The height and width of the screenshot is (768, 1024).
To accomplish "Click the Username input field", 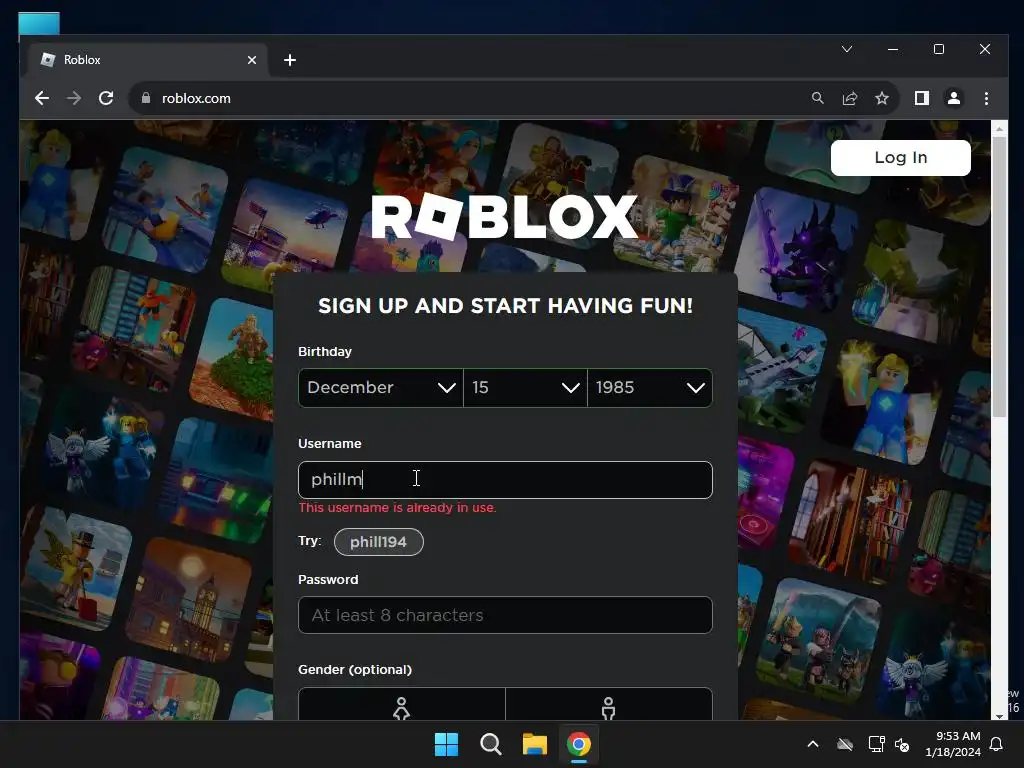I will 505,480.
